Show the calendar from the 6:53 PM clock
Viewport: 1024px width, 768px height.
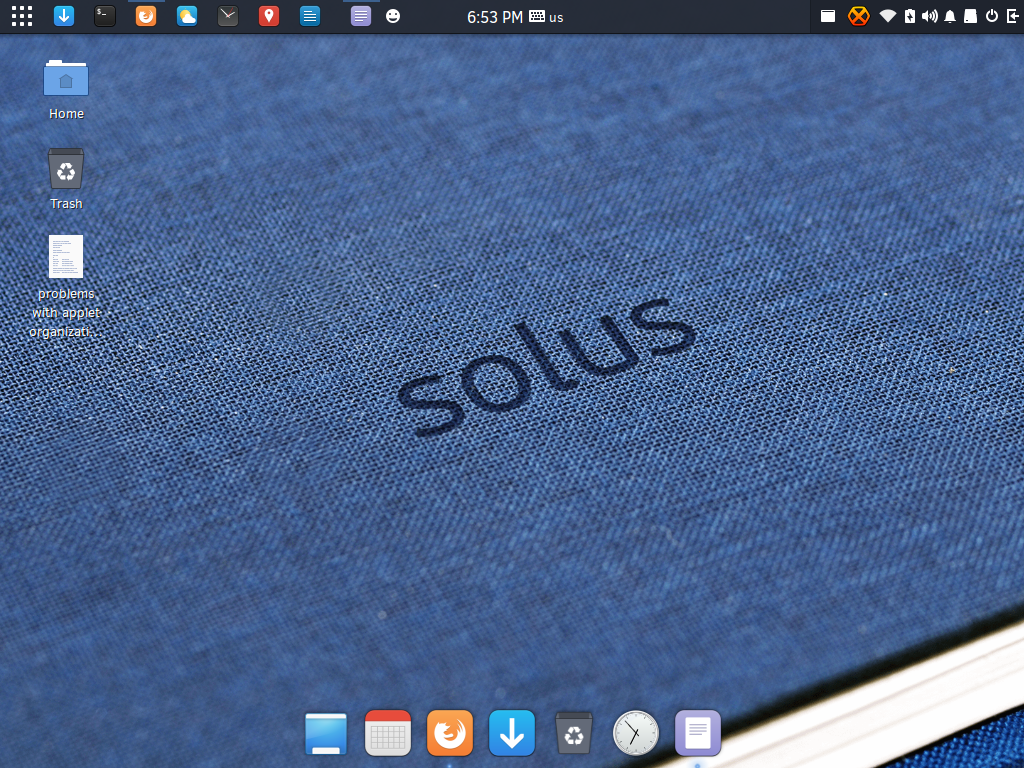tap(494, 17)
